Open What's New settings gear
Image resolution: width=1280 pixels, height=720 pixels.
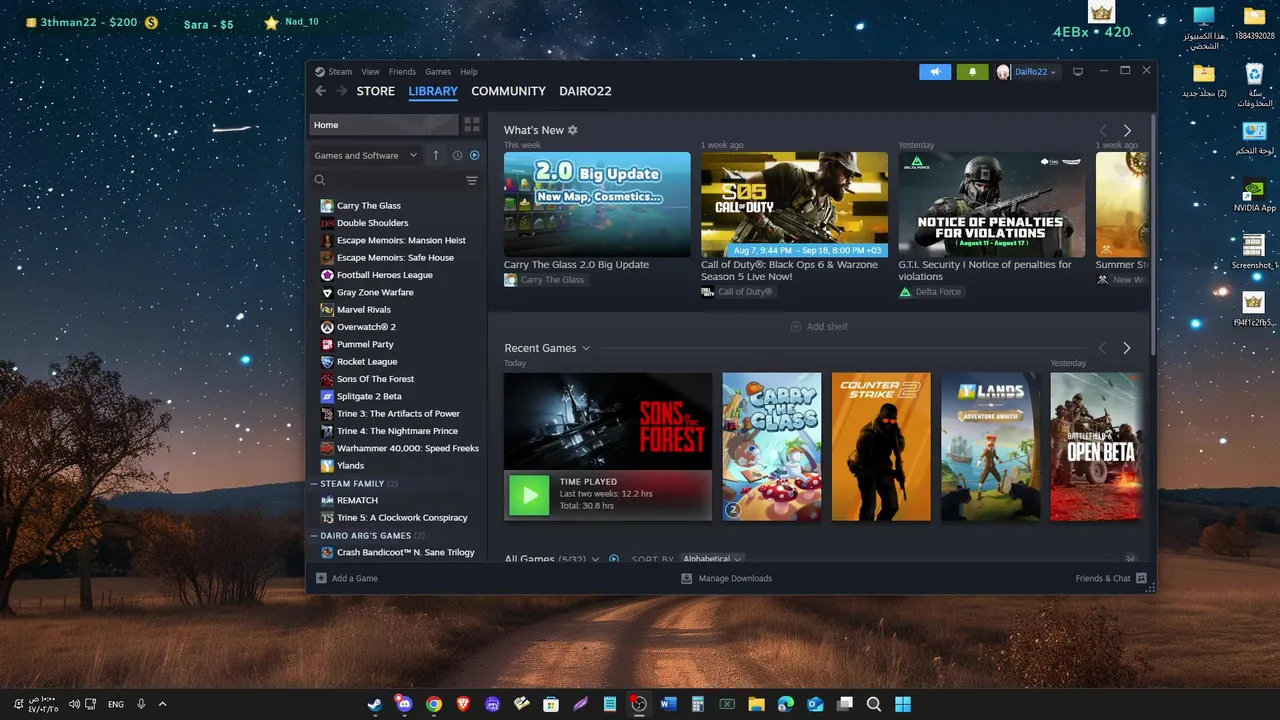(573, 130)
